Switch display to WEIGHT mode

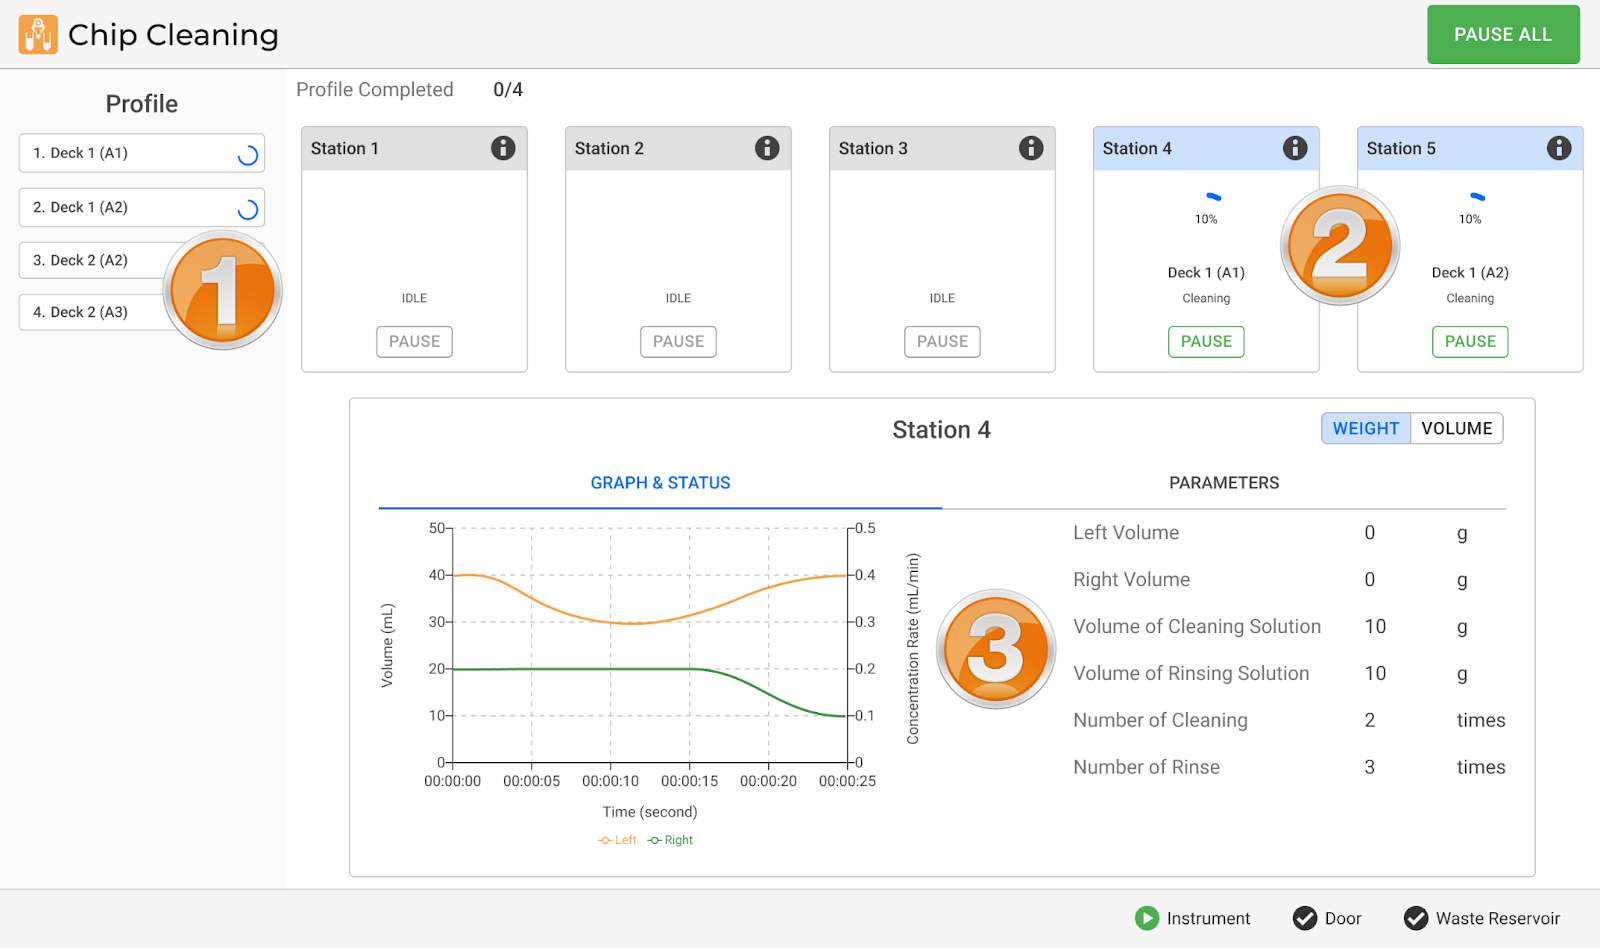coord(1365,428)
